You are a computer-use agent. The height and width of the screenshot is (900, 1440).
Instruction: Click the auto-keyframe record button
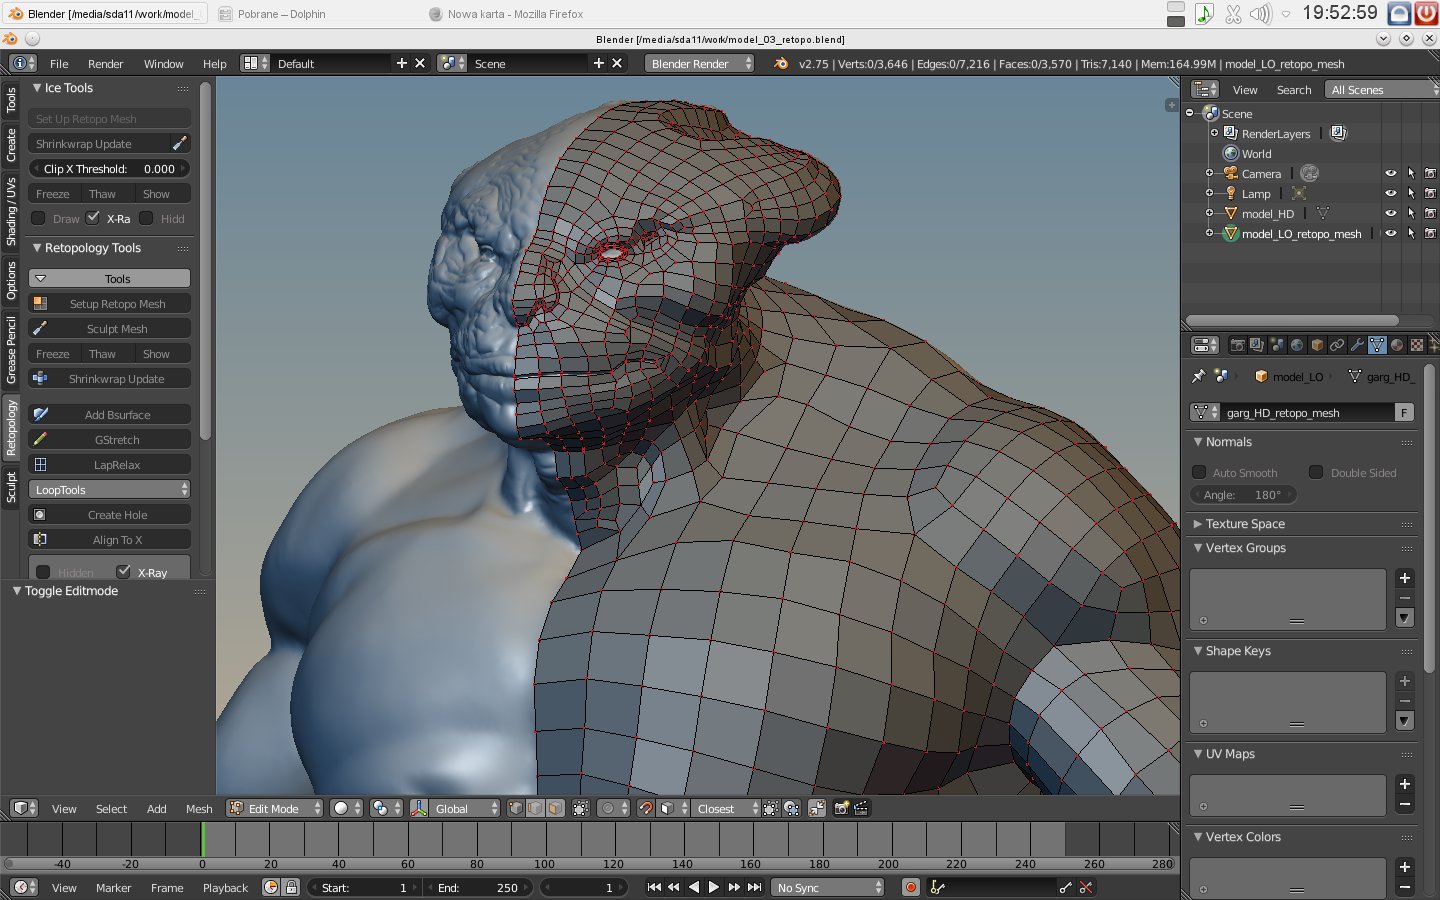[x=911, y=887]
